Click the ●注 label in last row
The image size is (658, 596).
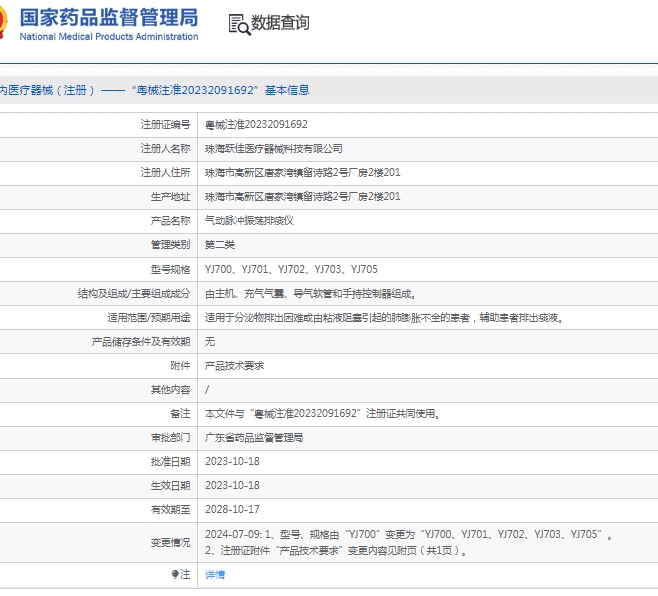181,574
